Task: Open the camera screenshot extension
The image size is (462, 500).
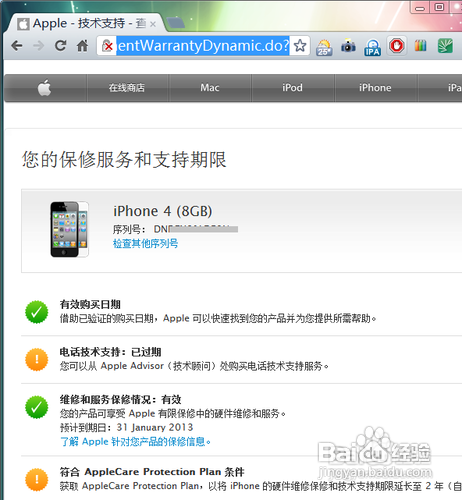Action: tap(348, 46)
